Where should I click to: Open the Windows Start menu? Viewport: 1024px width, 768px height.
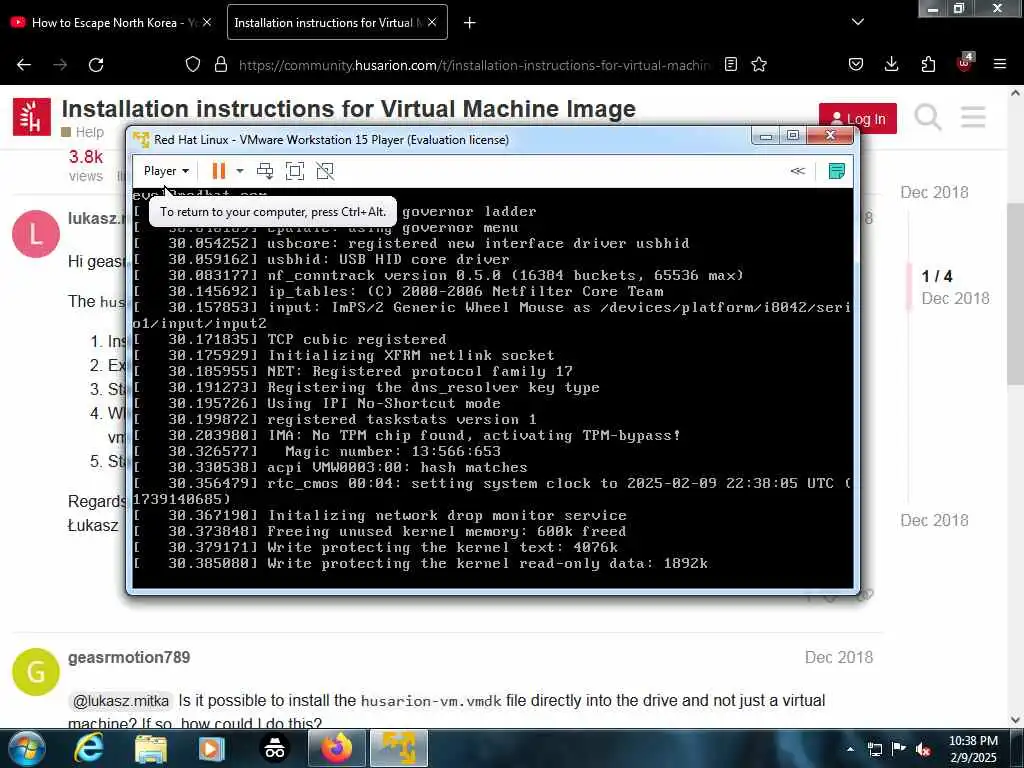[27, 748]
